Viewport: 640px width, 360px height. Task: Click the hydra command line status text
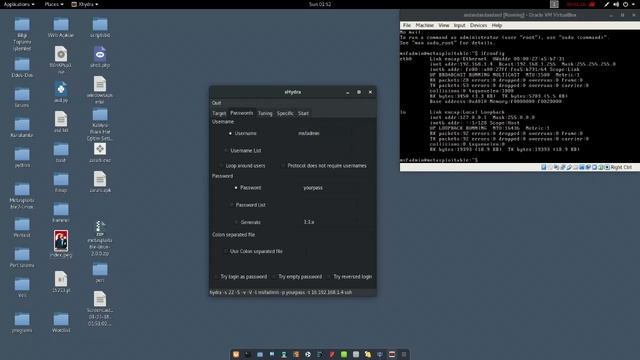[x=281, y=292]
